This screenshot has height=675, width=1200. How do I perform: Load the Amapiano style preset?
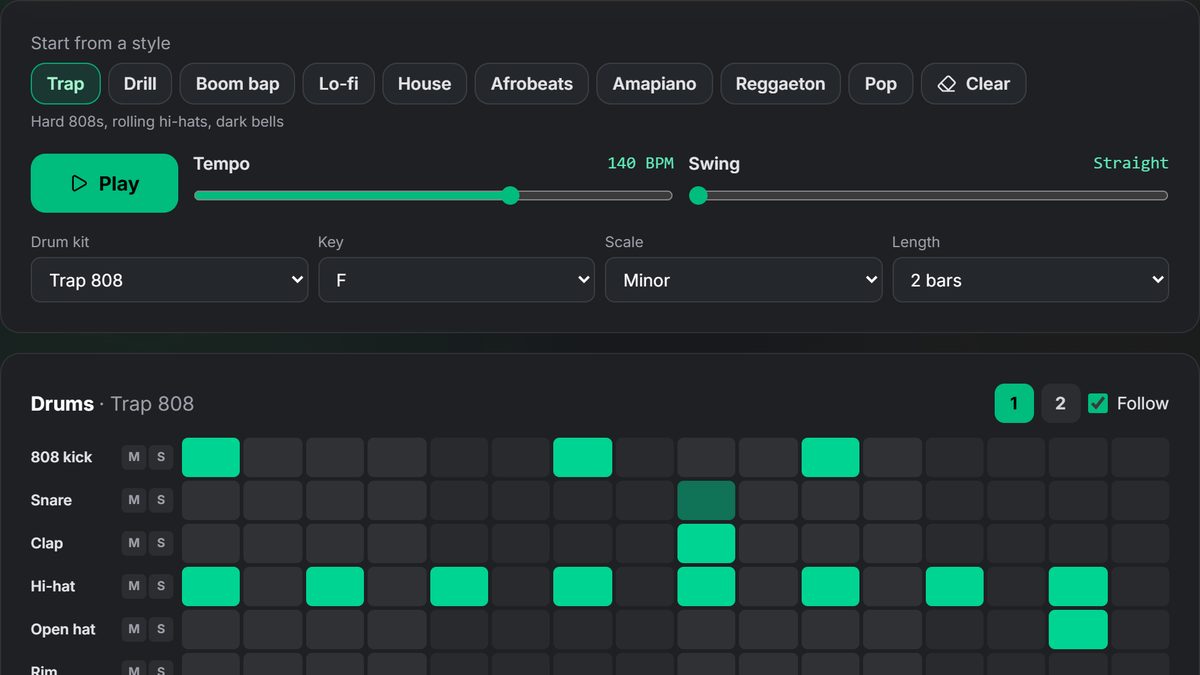click(x=654, y=84)
